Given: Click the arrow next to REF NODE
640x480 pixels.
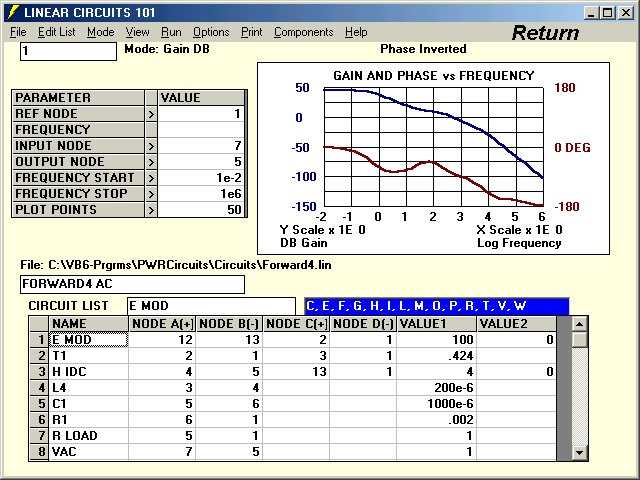Looking at the screenshot, I should click(x=152, y=114).
